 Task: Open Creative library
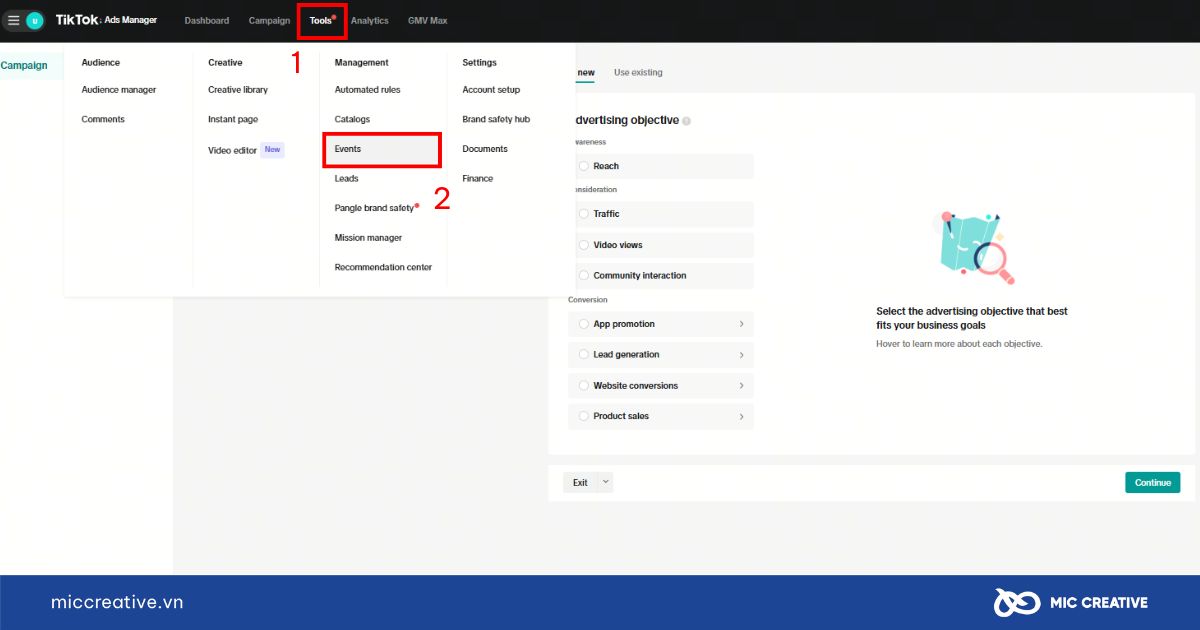pos(238,90)
